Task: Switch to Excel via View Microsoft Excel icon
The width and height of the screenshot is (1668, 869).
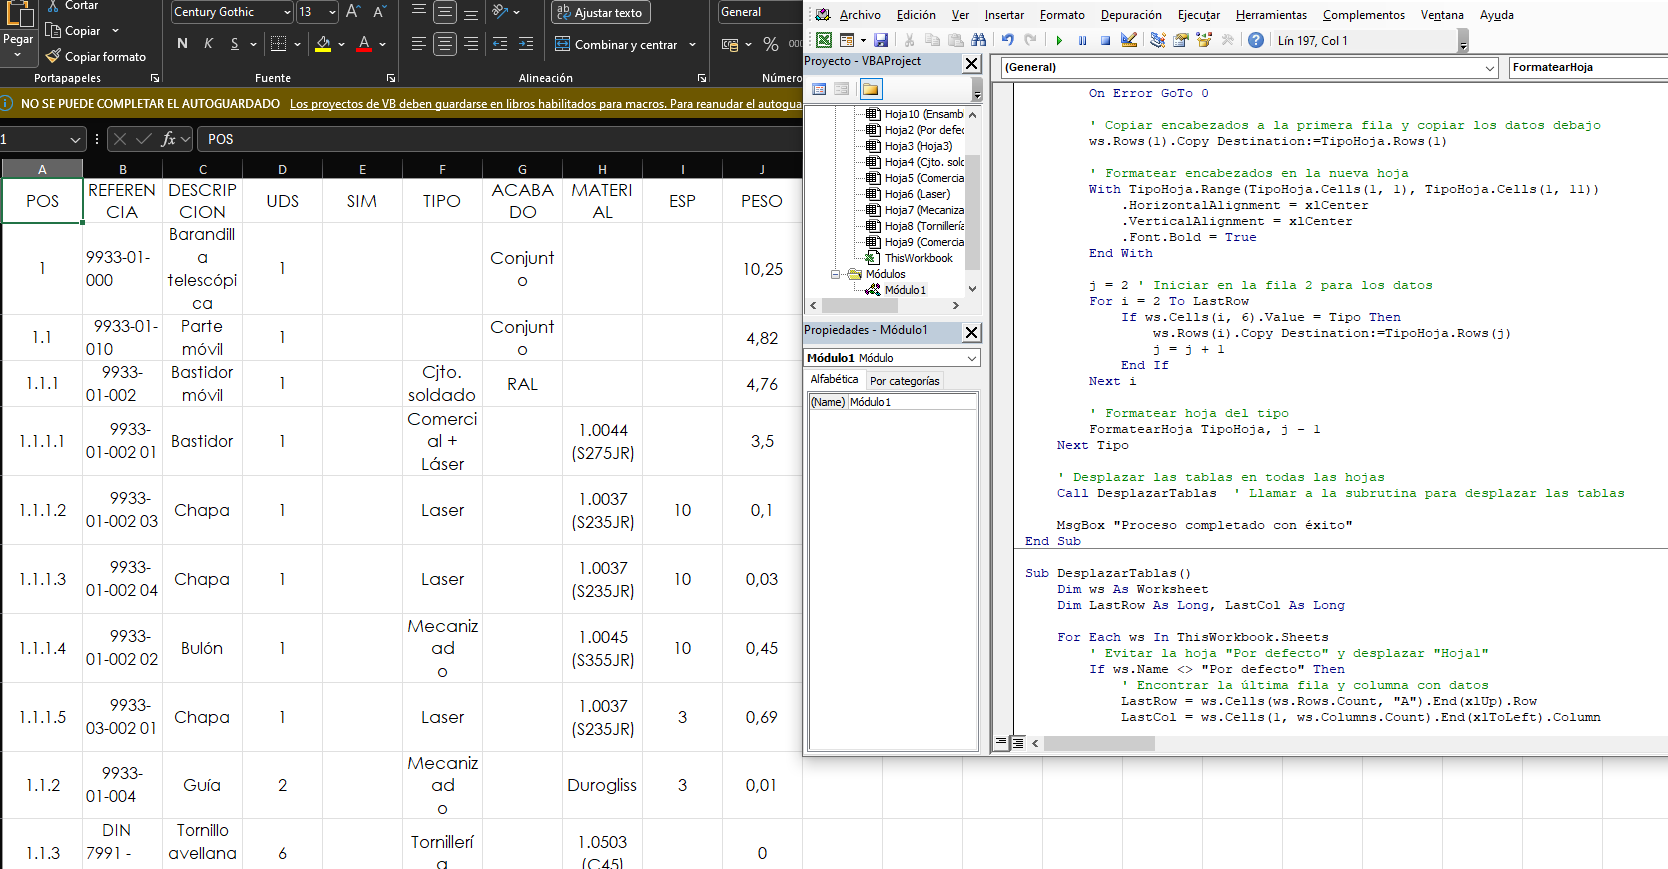Action: pyautogui.click(x=824, y=40)
